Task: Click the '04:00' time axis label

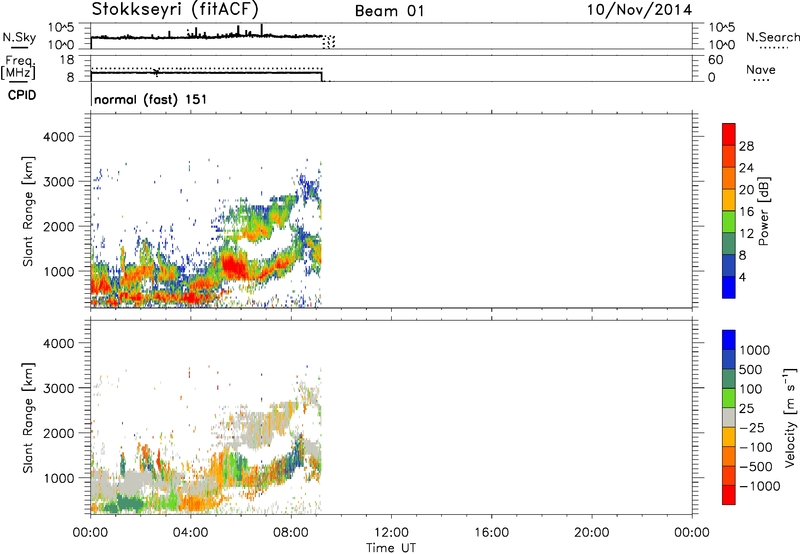Action: 190,533
